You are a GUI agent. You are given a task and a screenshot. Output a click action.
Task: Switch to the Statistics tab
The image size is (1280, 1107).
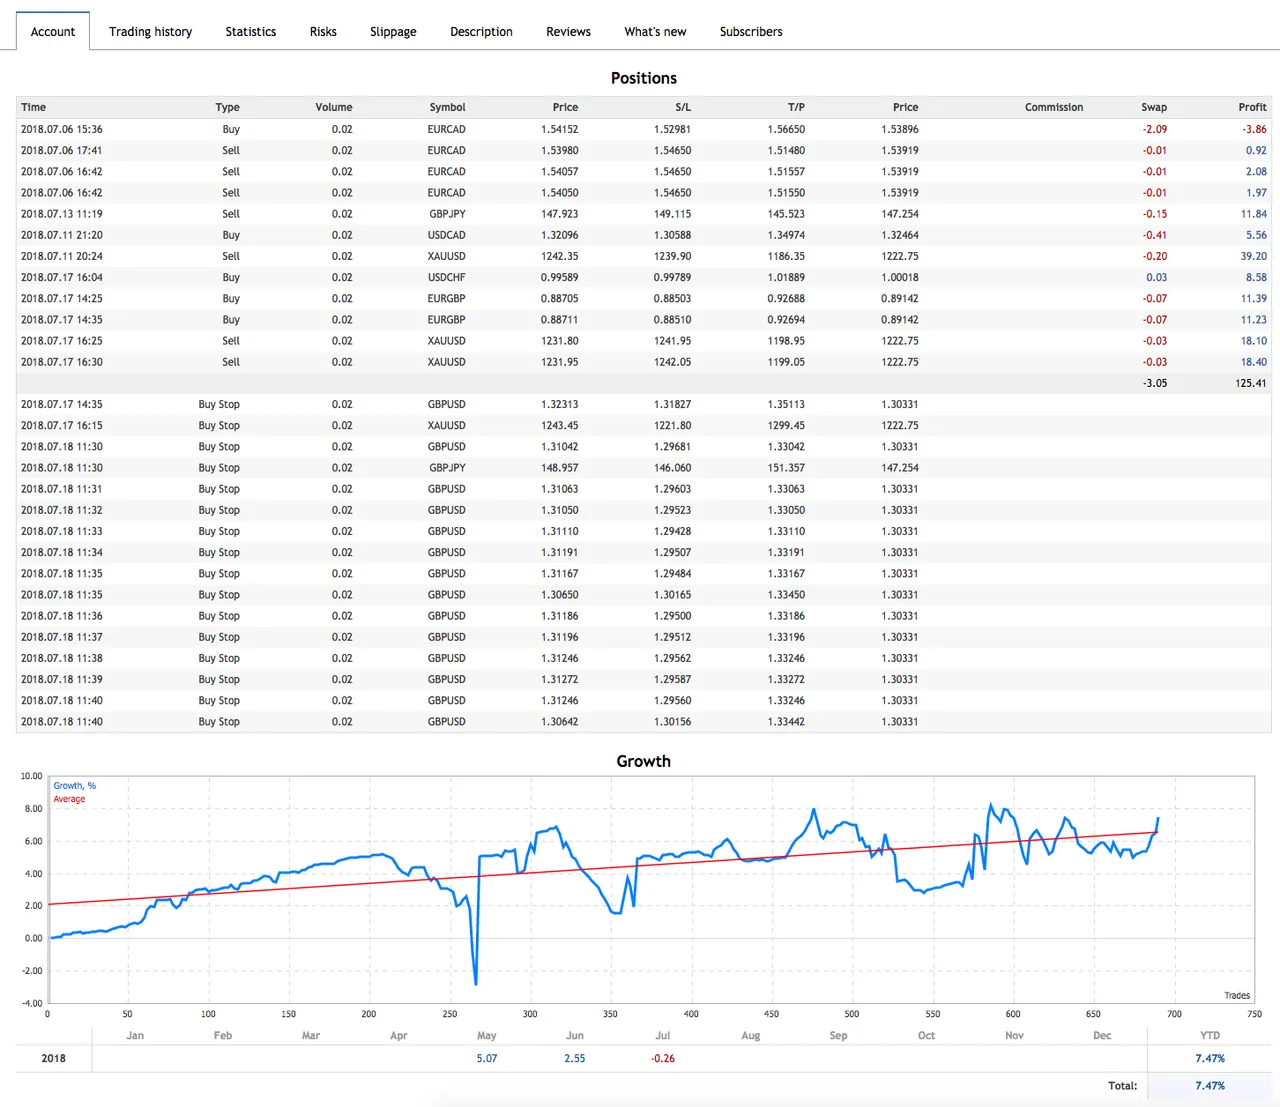(x=251, y=32)
